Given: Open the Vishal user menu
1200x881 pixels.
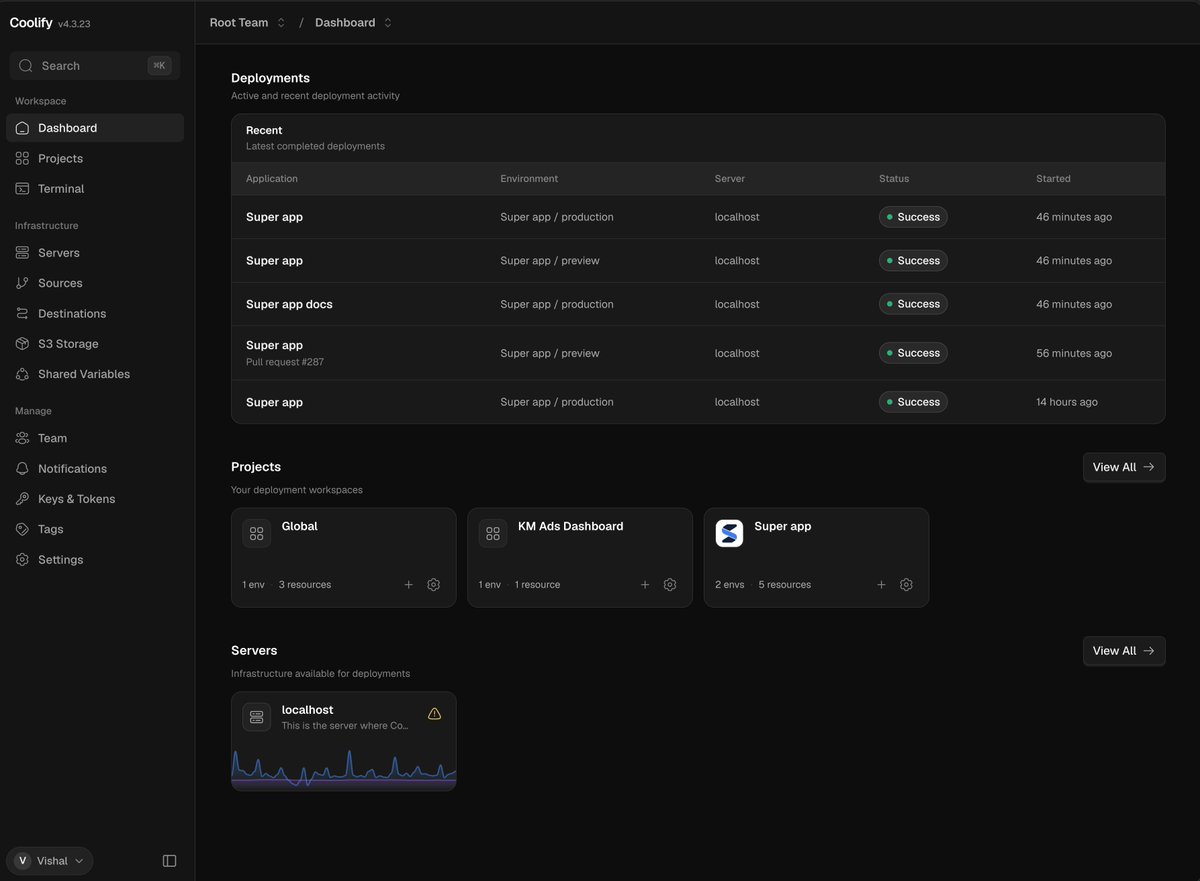Looking at the screenshot, I should tap(50, 861).
